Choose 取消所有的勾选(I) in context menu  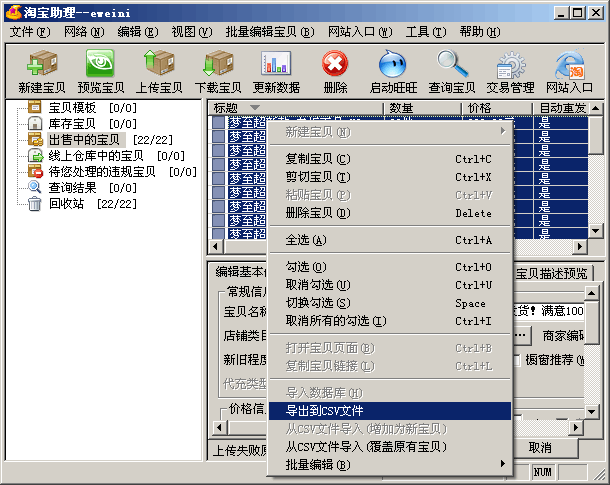[x=390, y=321]
